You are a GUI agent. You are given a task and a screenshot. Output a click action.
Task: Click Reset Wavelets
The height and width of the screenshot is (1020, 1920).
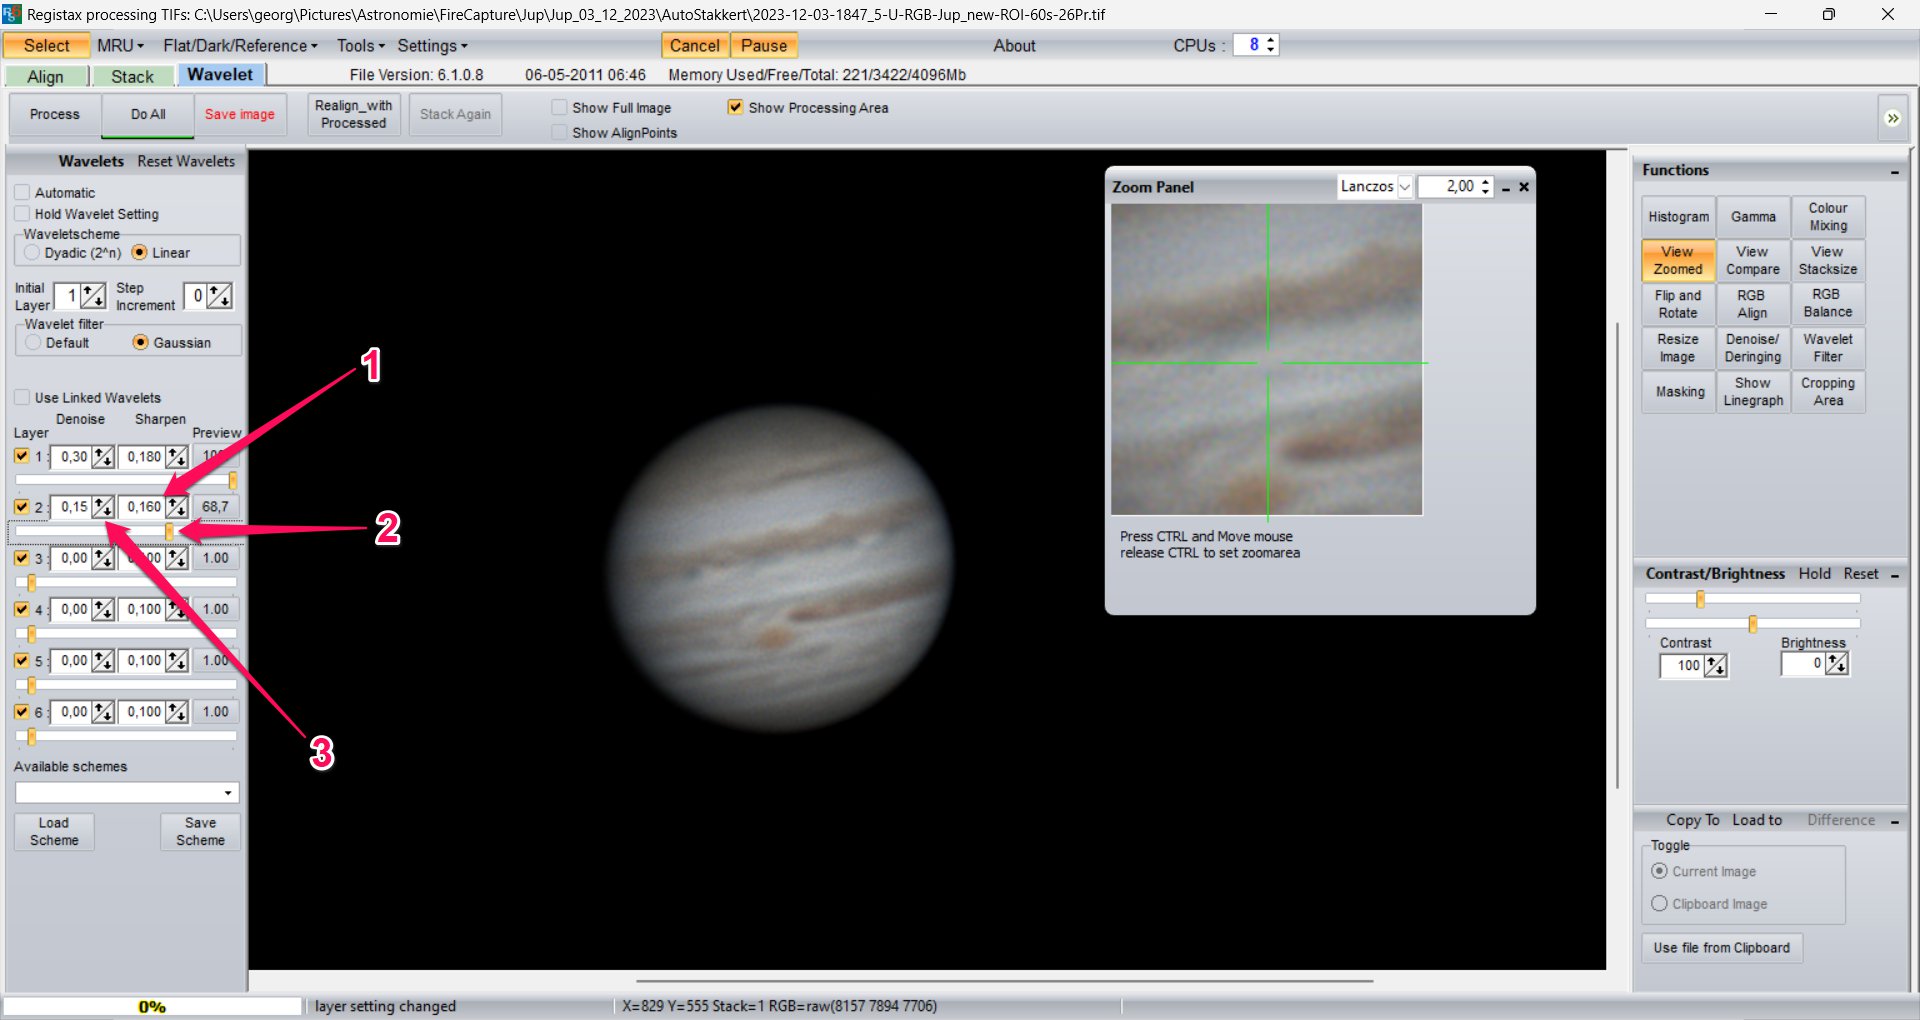pos(186,161)
